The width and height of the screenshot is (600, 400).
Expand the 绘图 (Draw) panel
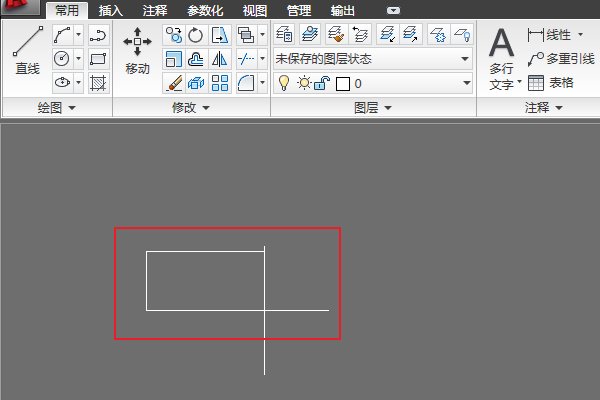click(56, 108)
